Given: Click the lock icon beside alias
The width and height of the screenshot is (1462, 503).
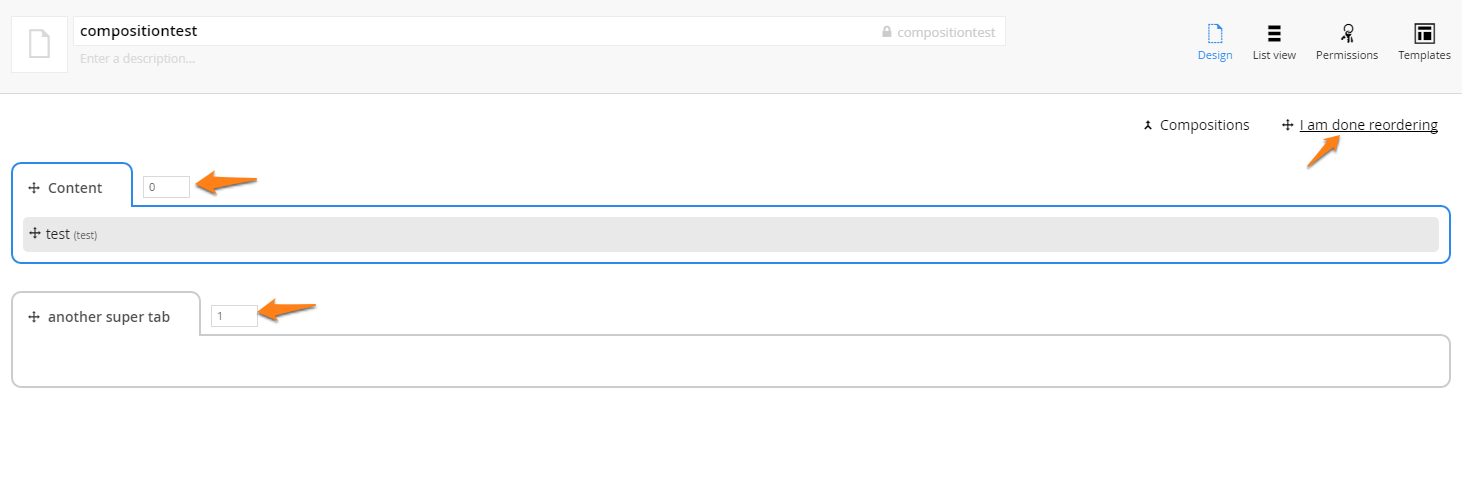Looking at the screenshot, I should (887, 32).
